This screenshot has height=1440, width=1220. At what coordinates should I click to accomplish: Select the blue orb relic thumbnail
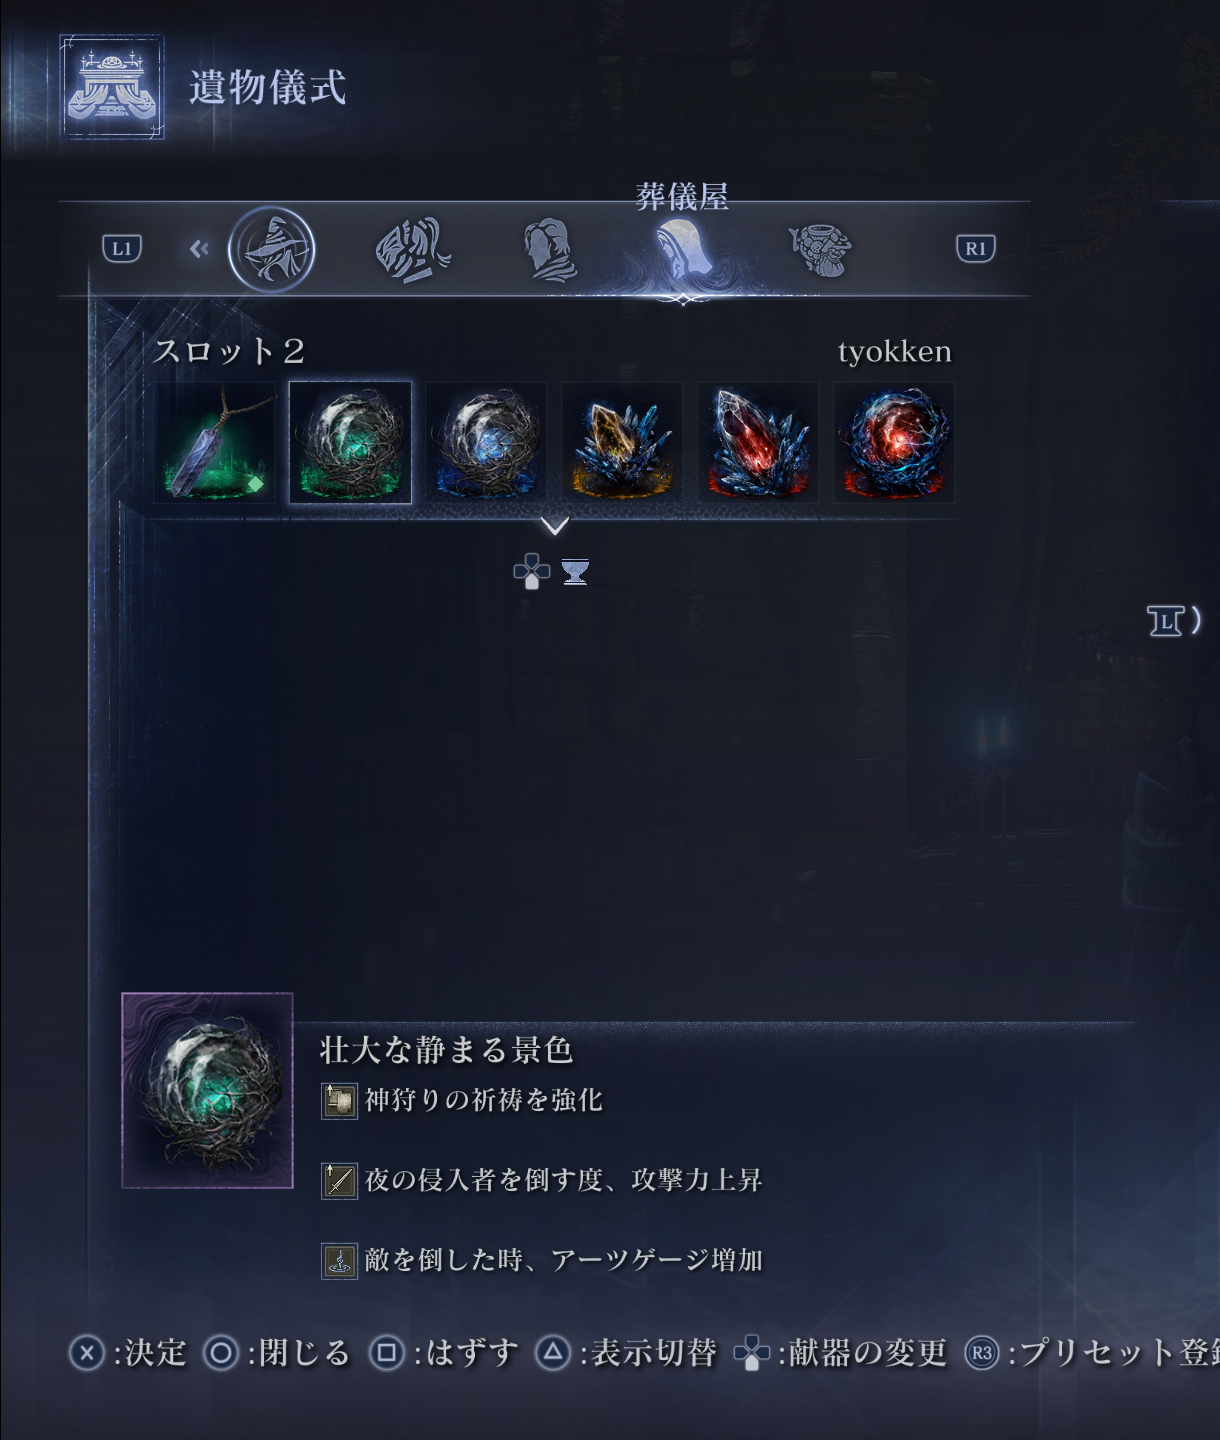tap(486, 442)
